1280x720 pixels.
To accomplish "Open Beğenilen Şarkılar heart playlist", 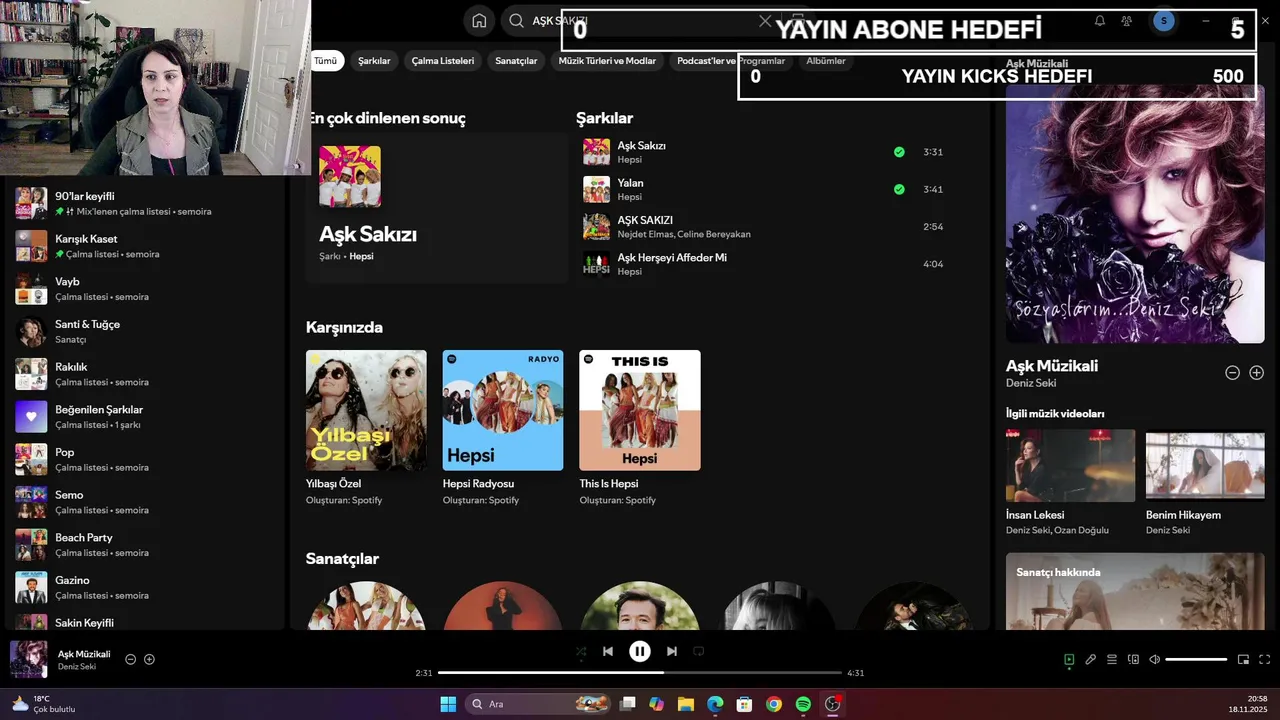I will pos(146,417).
